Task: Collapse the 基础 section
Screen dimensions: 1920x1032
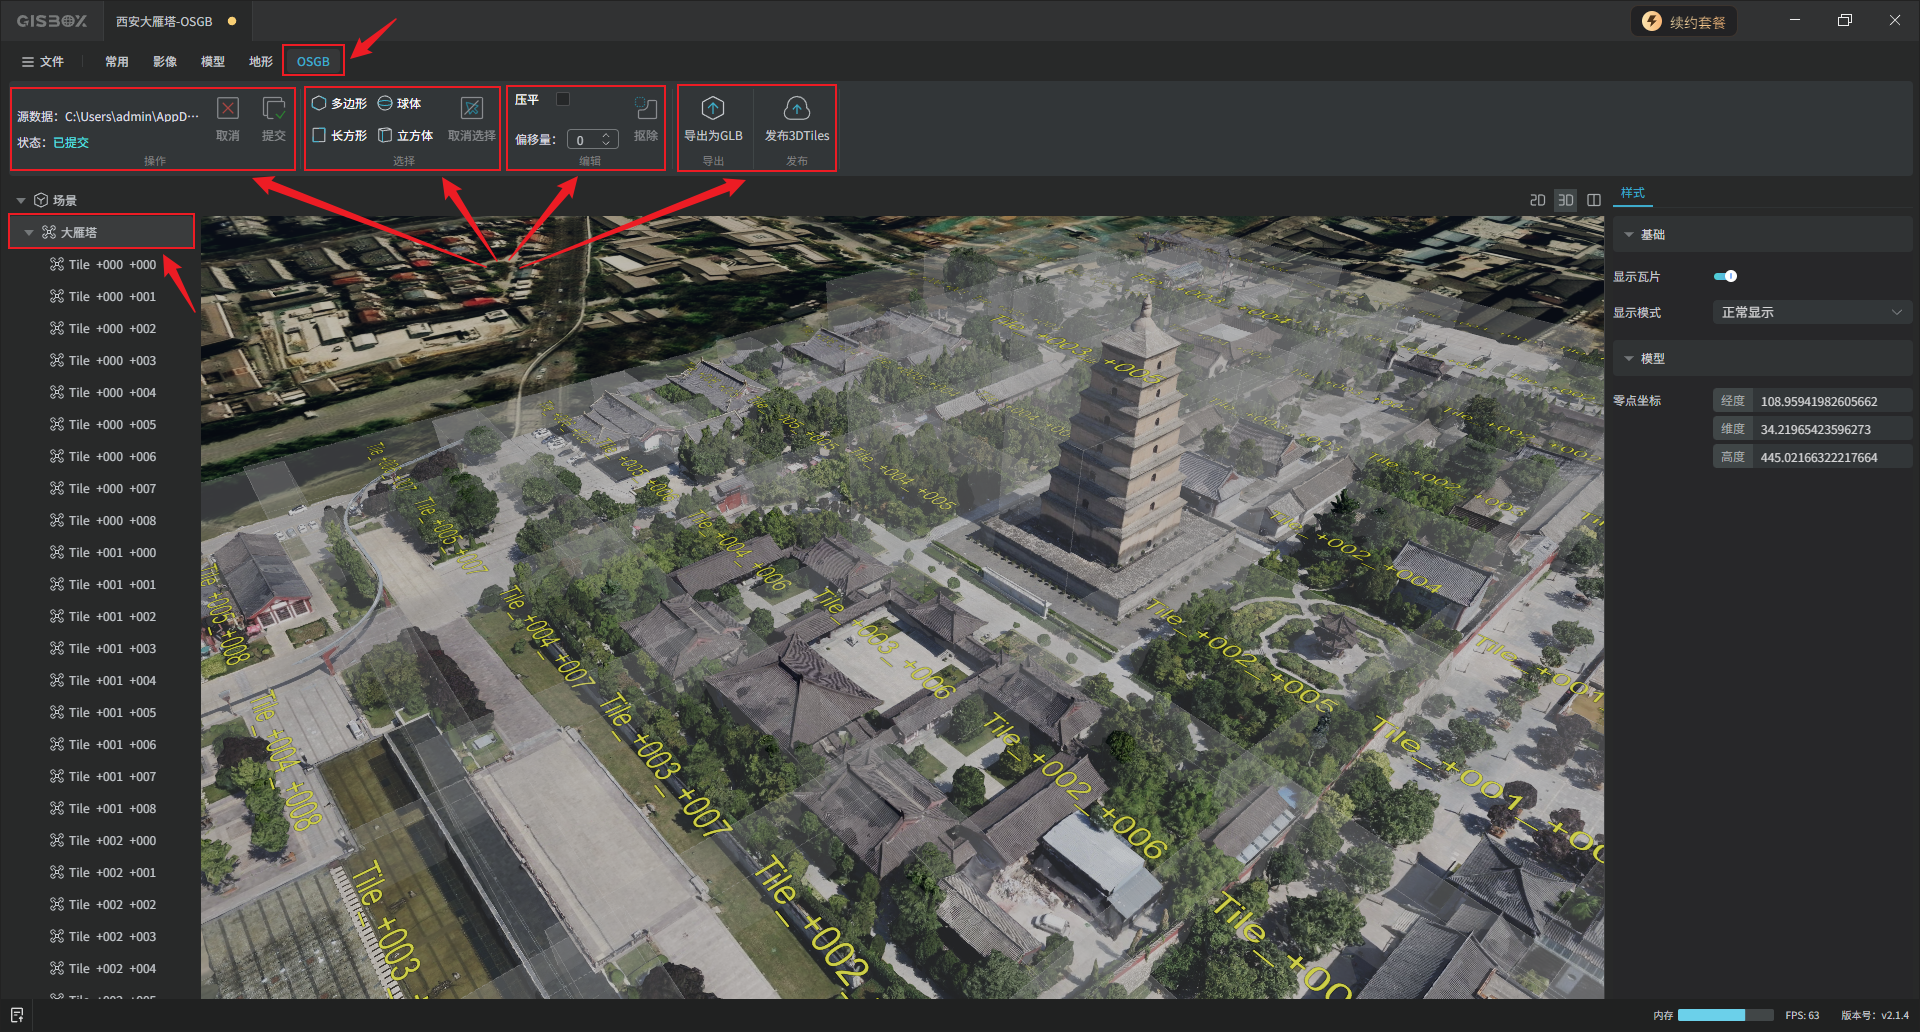Action: 1629,235
